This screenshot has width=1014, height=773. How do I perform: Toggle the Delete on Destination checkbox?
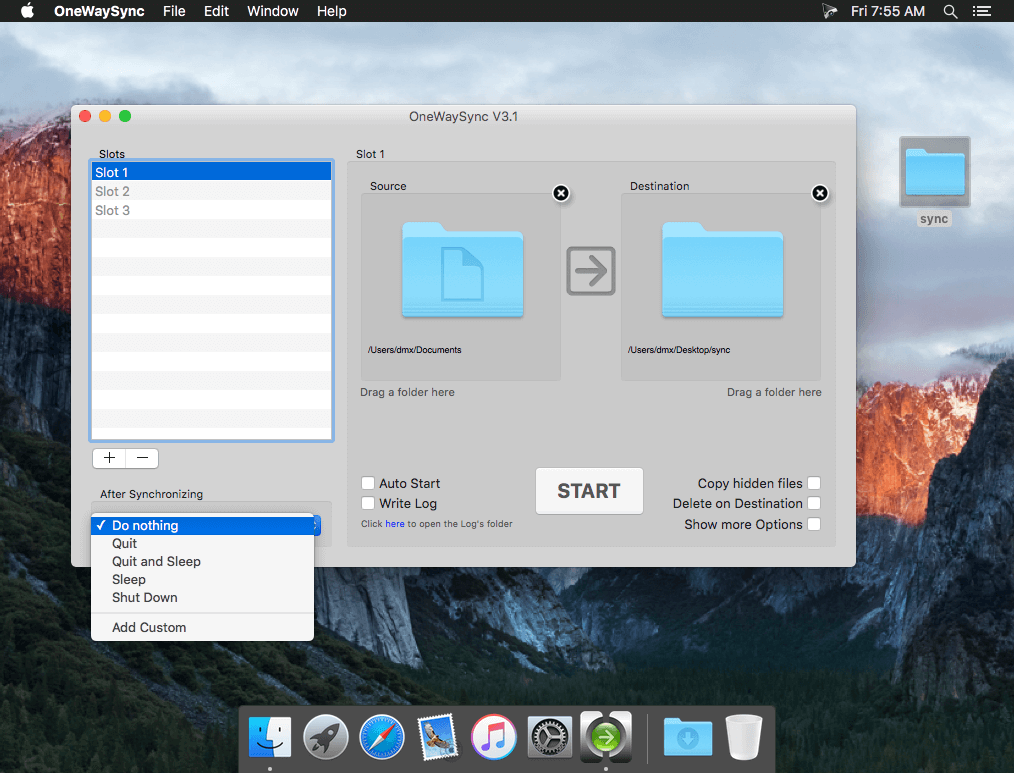[814, 503]
